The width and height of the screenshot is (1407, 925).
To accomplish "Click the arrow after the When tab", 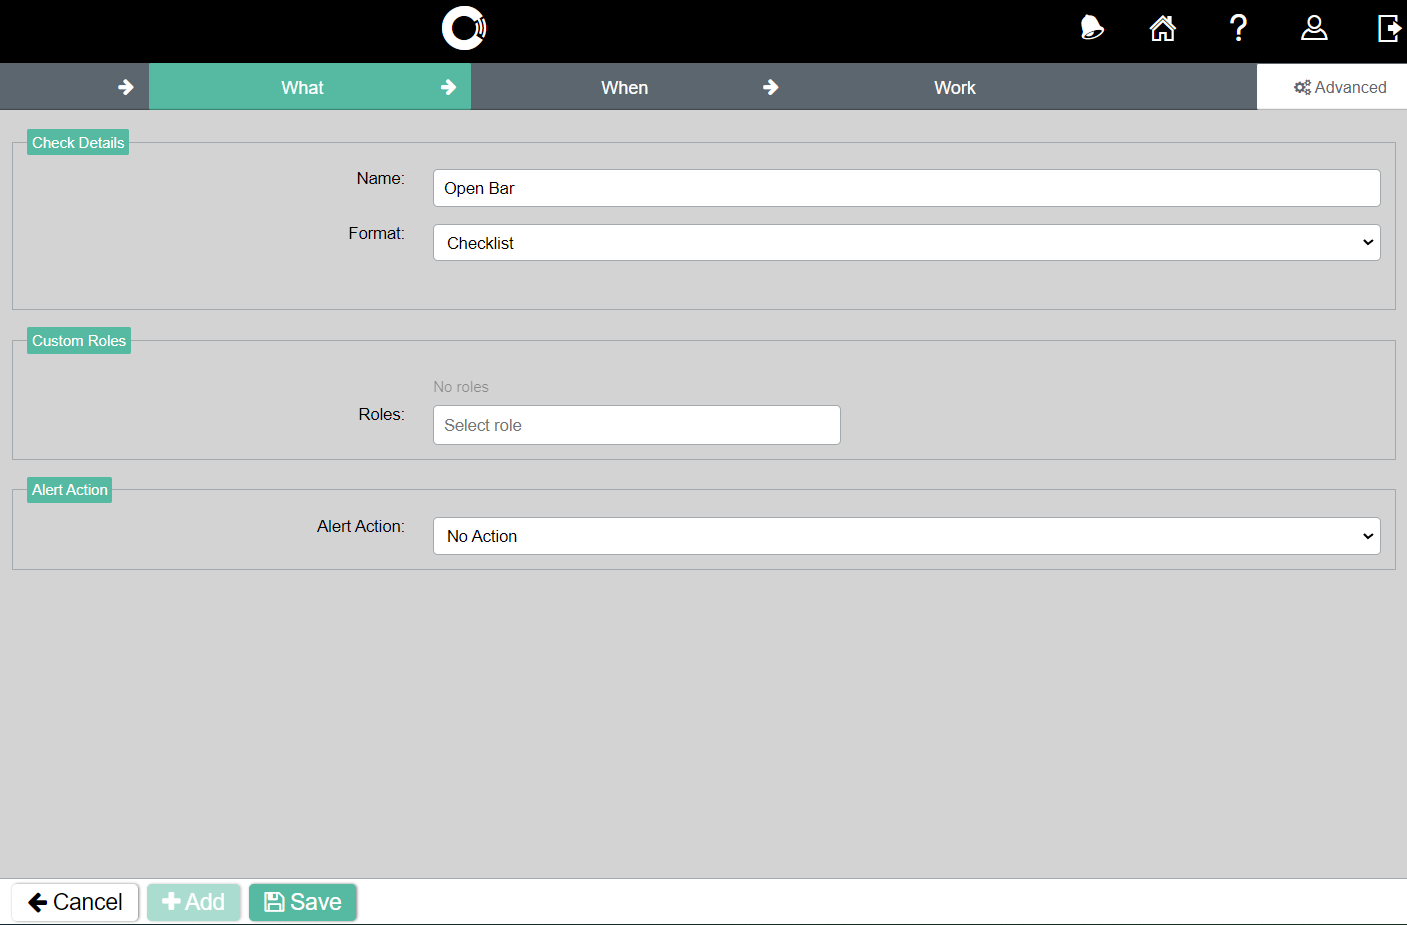I will point(771,87).
